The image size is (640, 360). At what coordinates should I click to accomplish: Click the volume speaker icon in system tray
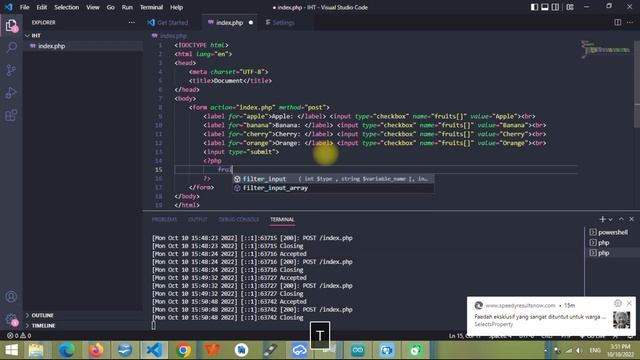579,350
